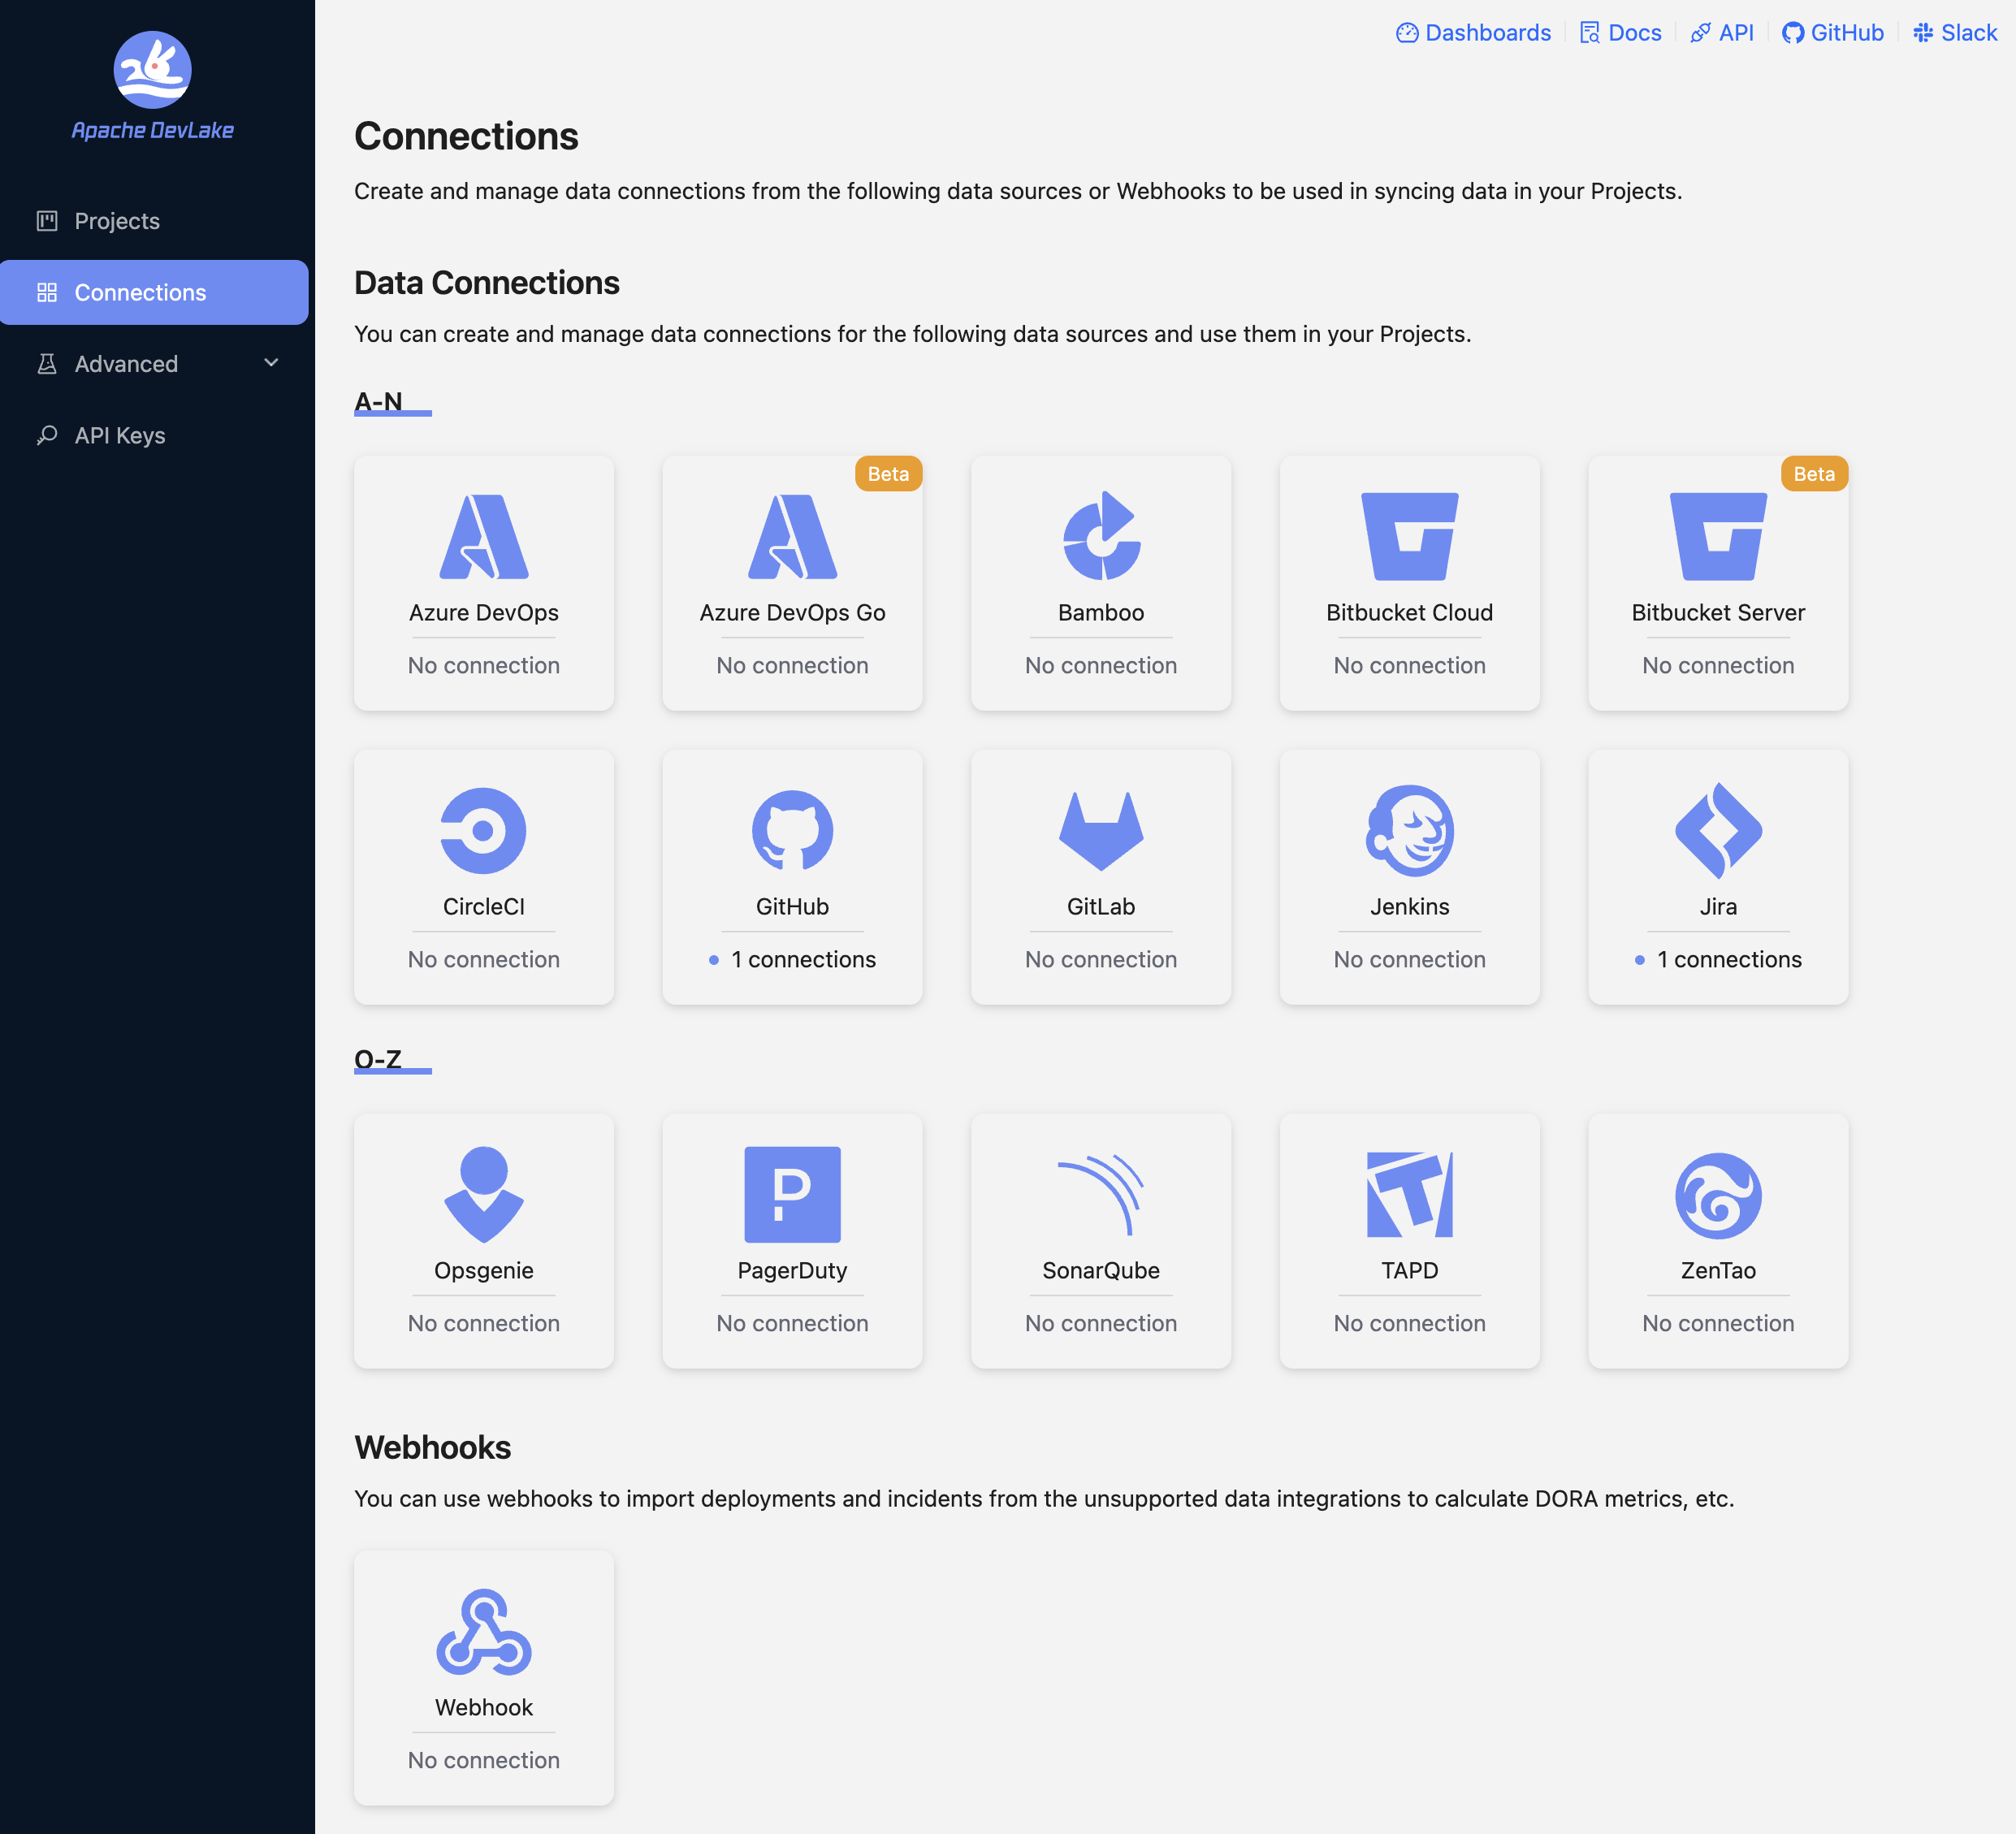Select the Opsgenie icon
2016x1834 pixels.
[x=484, y=1194]
